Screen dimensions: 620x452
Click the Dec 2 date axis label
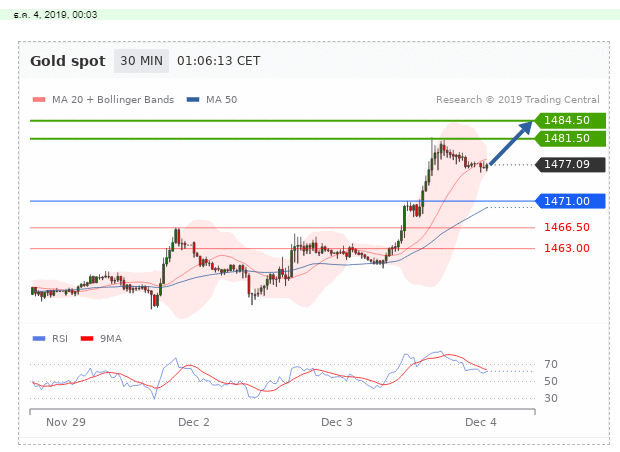pyautogui.click(x=194, y=422)
